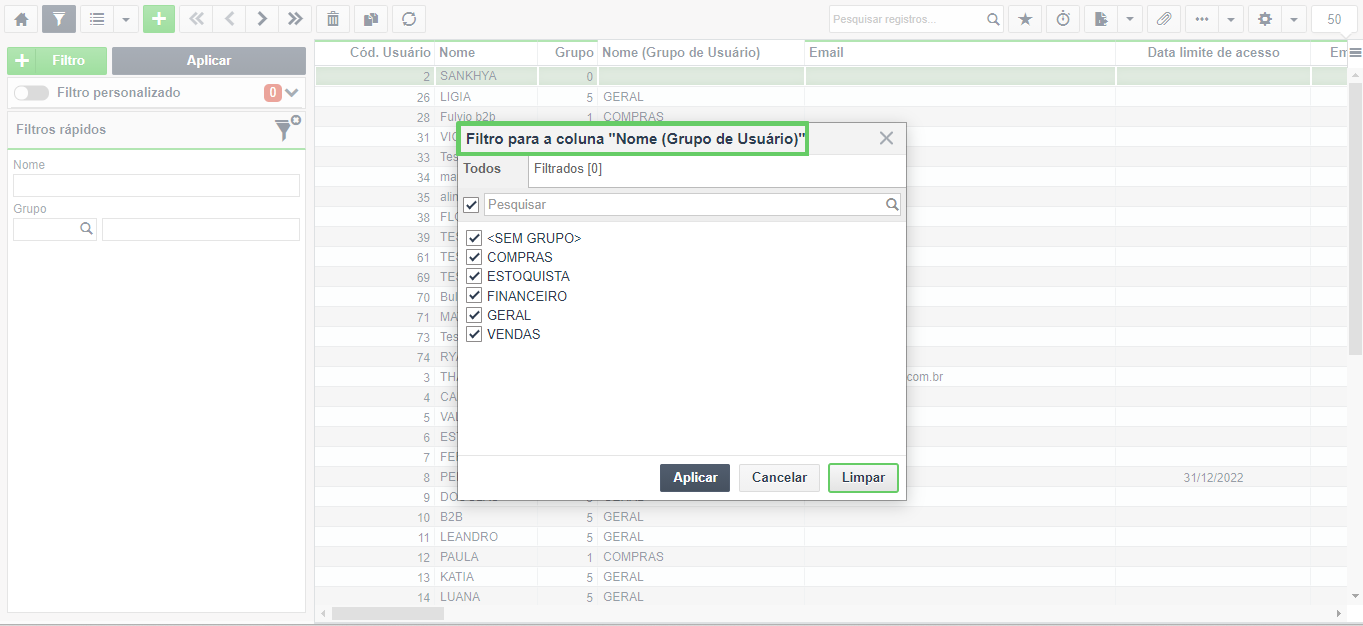The image size is (1363, 626).
Task: Expand the Filtro personalizado chevron
Action: coord(292,92)
